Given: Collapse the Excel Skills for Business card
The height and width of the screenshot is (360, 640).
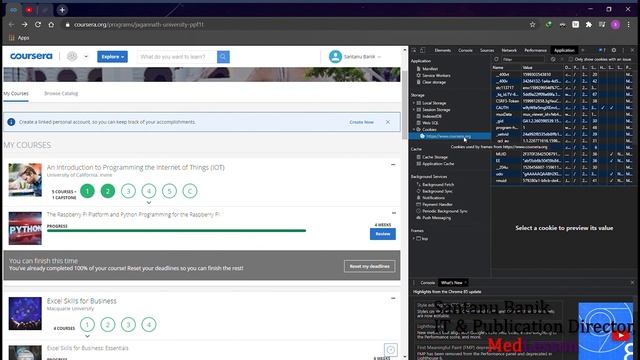Looking at the screenshot, I should tap(393, 298).
